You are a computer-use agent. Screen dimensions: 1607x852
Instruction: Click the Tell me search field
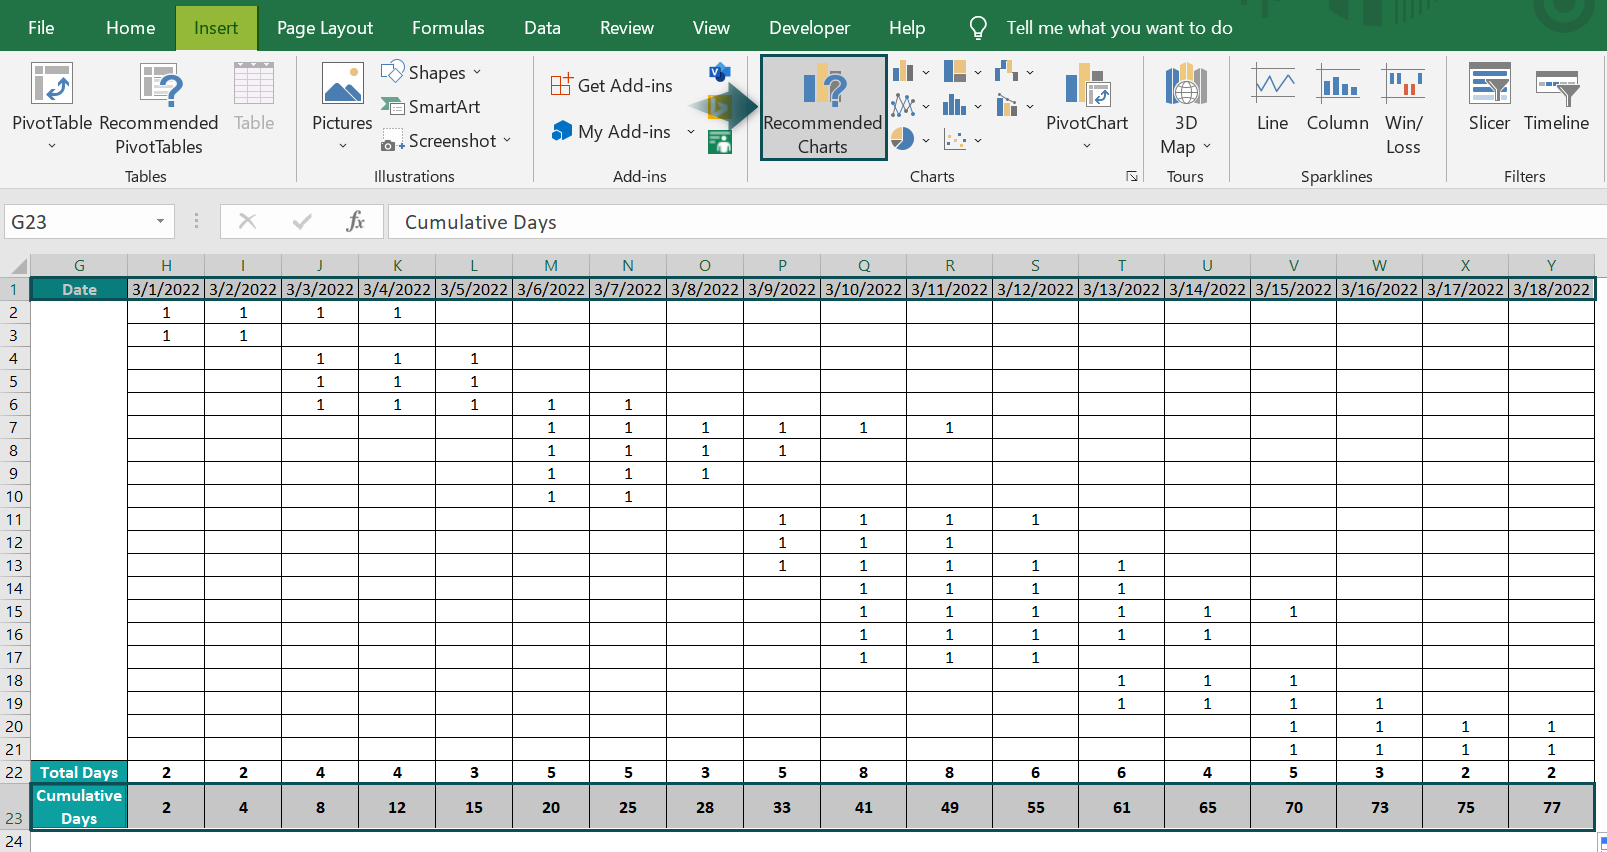click(1119, 28)
